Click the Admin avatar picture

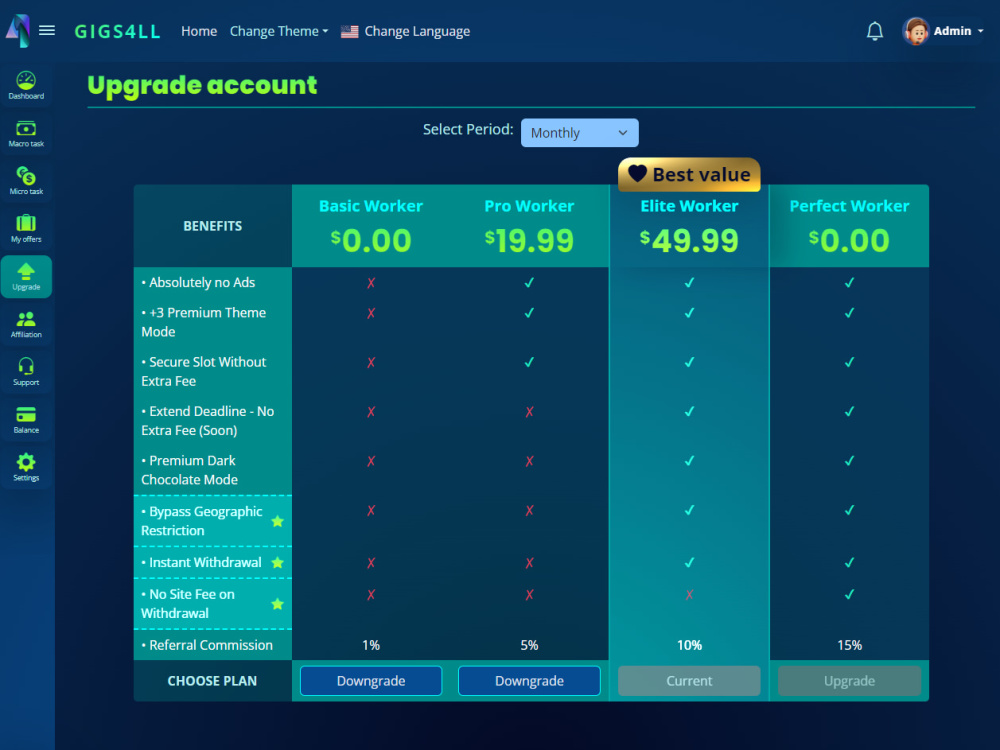916,31
